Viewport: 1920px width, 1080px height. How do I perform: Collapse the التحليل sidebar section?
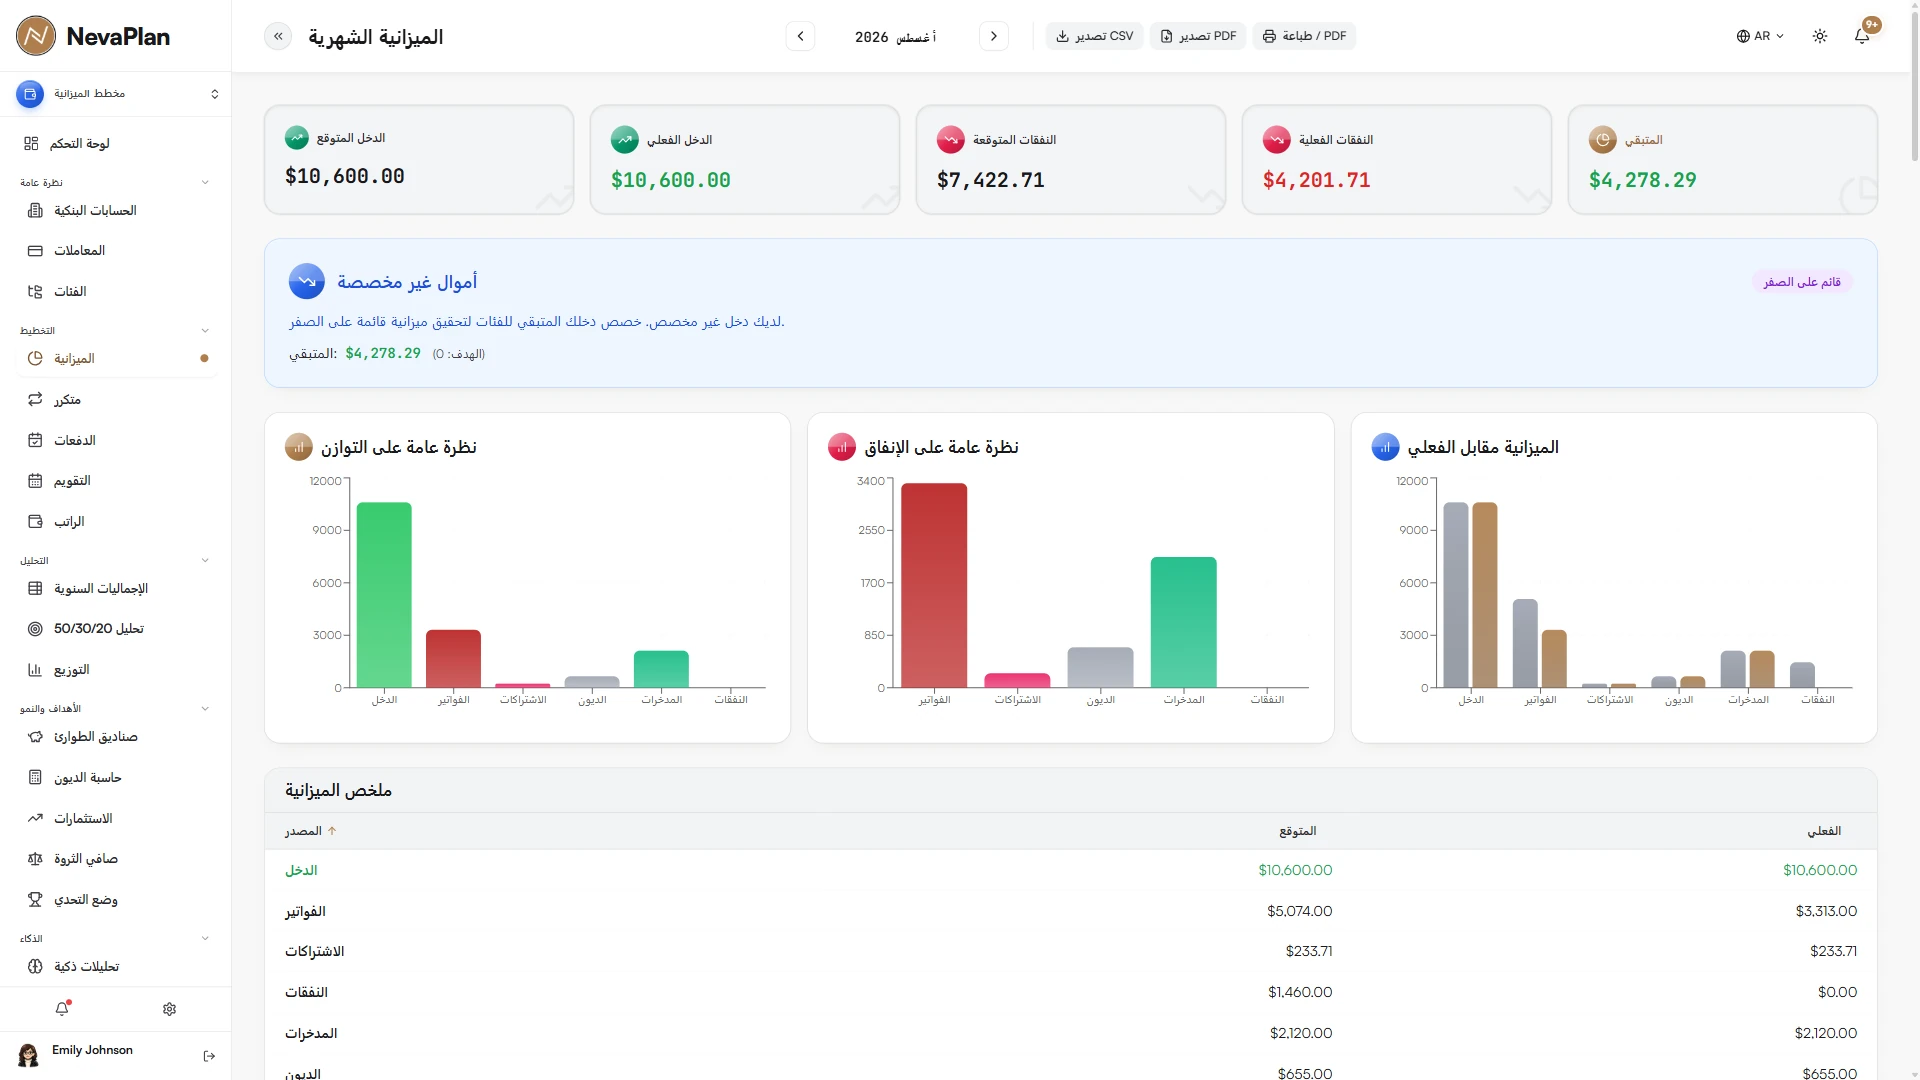205,560
